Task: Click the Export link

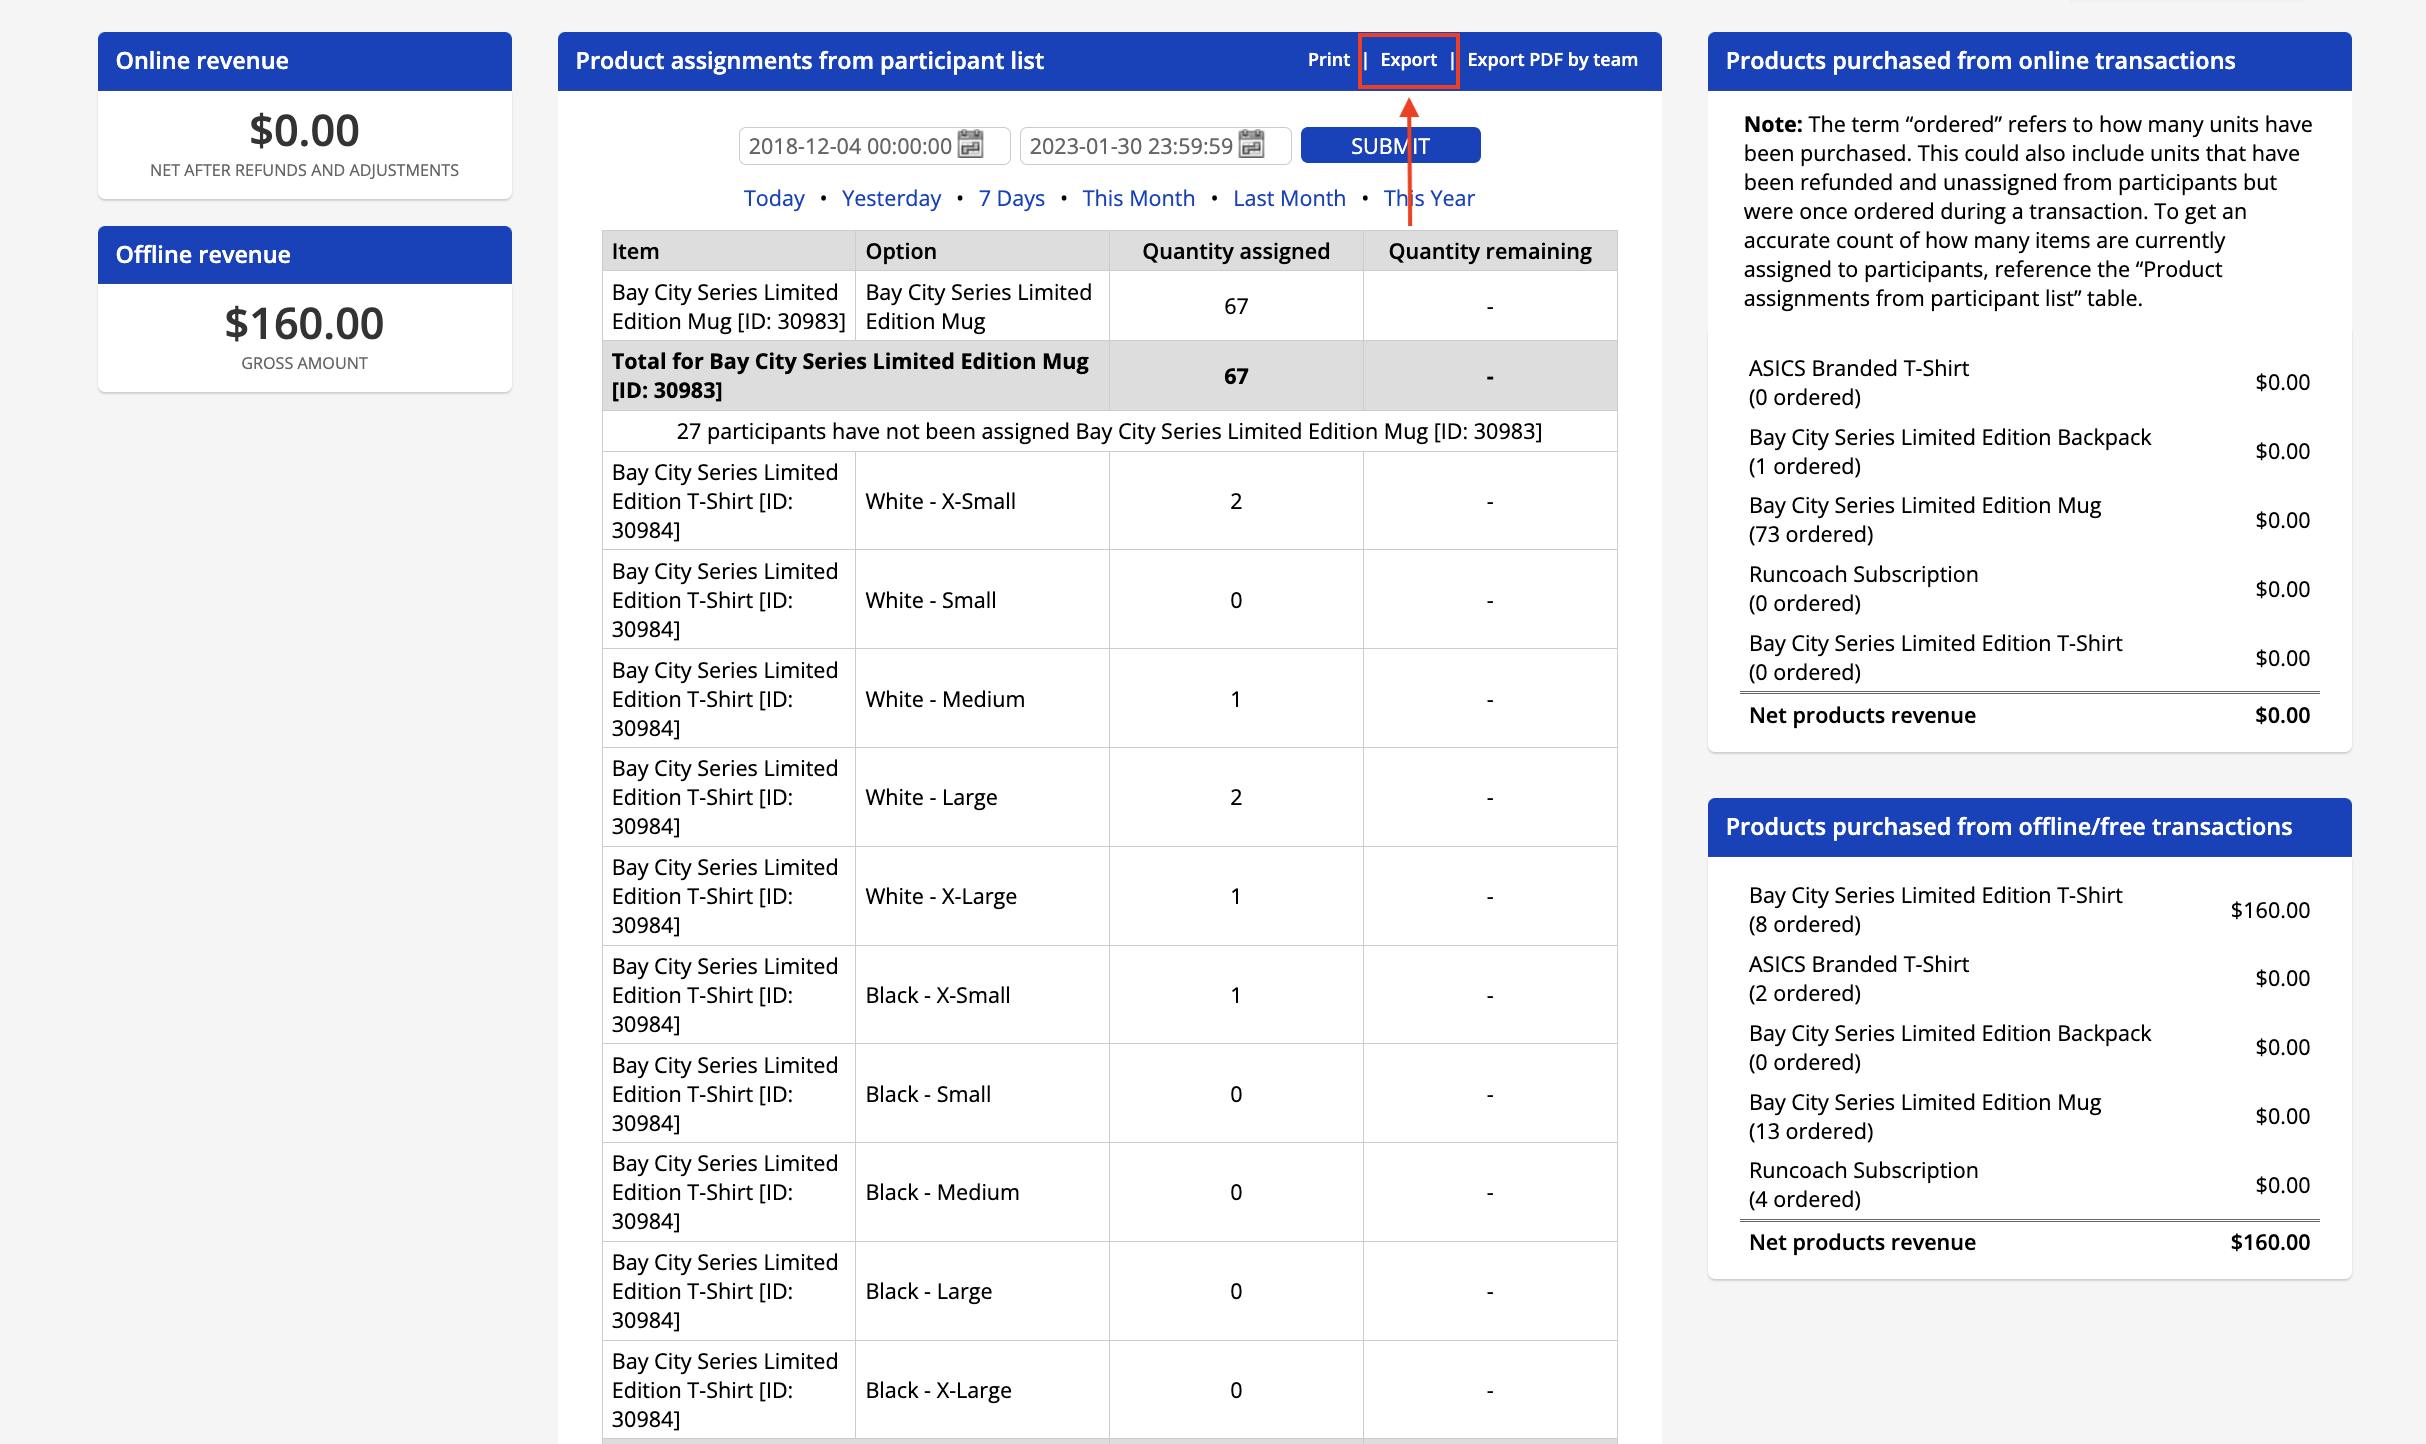Action: click(1408, 60)
